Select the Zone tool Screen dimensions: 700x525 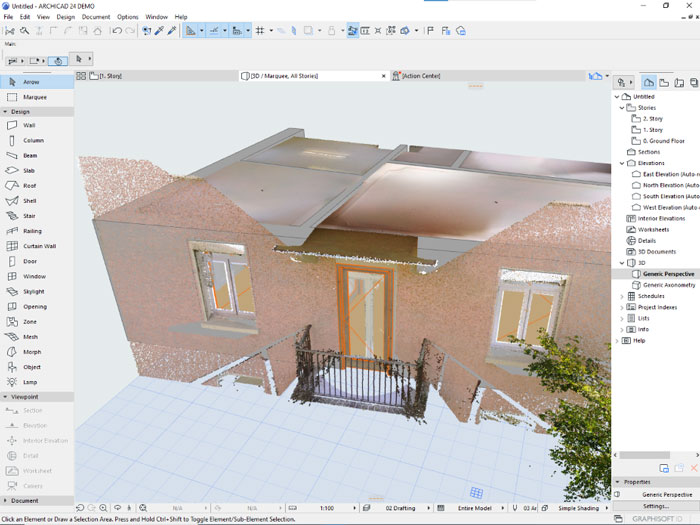37,322
